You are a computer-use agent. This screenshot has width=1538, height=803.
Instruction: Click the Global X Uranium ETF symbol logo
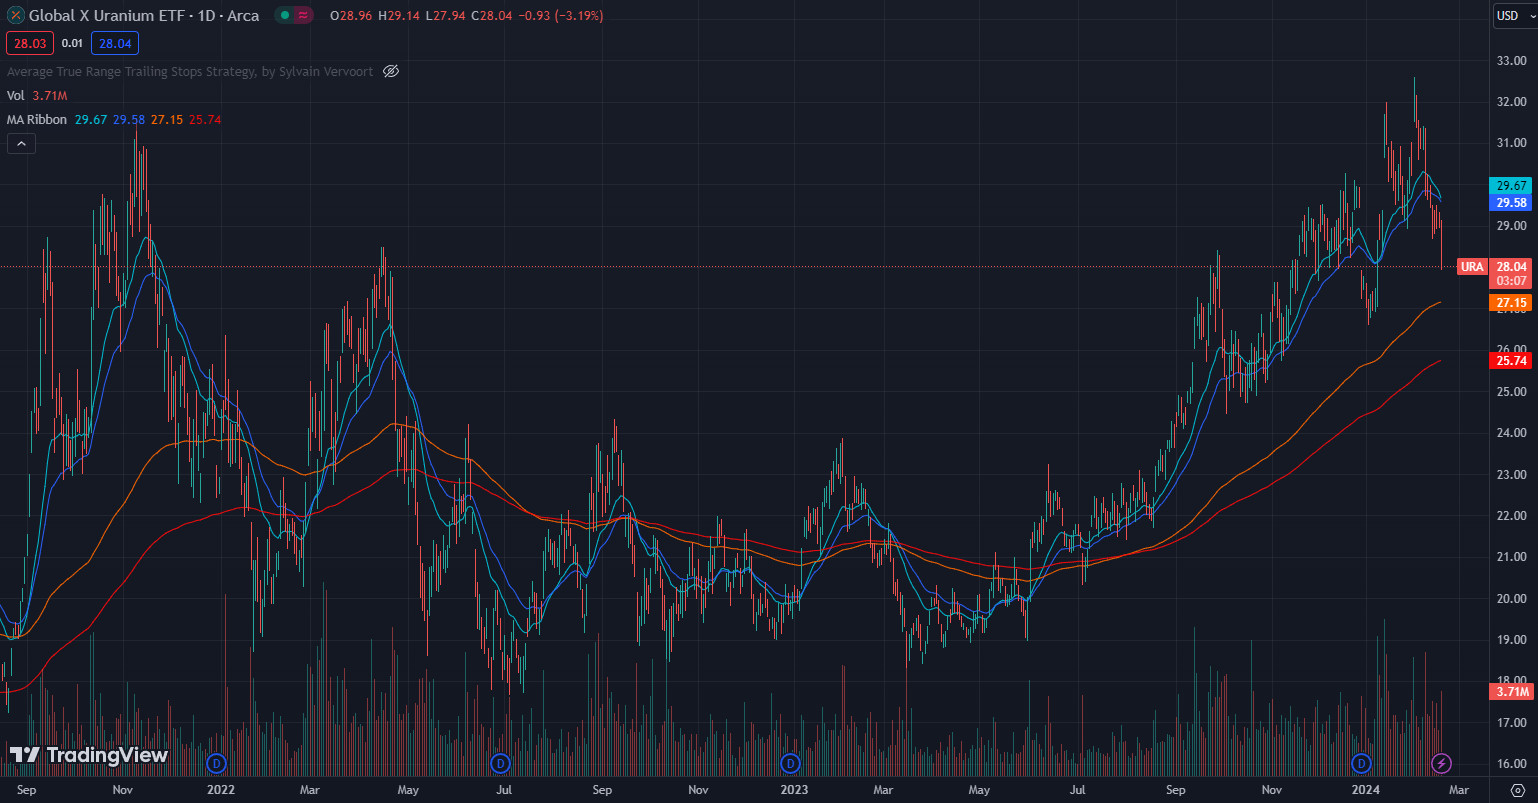[15, 16]
